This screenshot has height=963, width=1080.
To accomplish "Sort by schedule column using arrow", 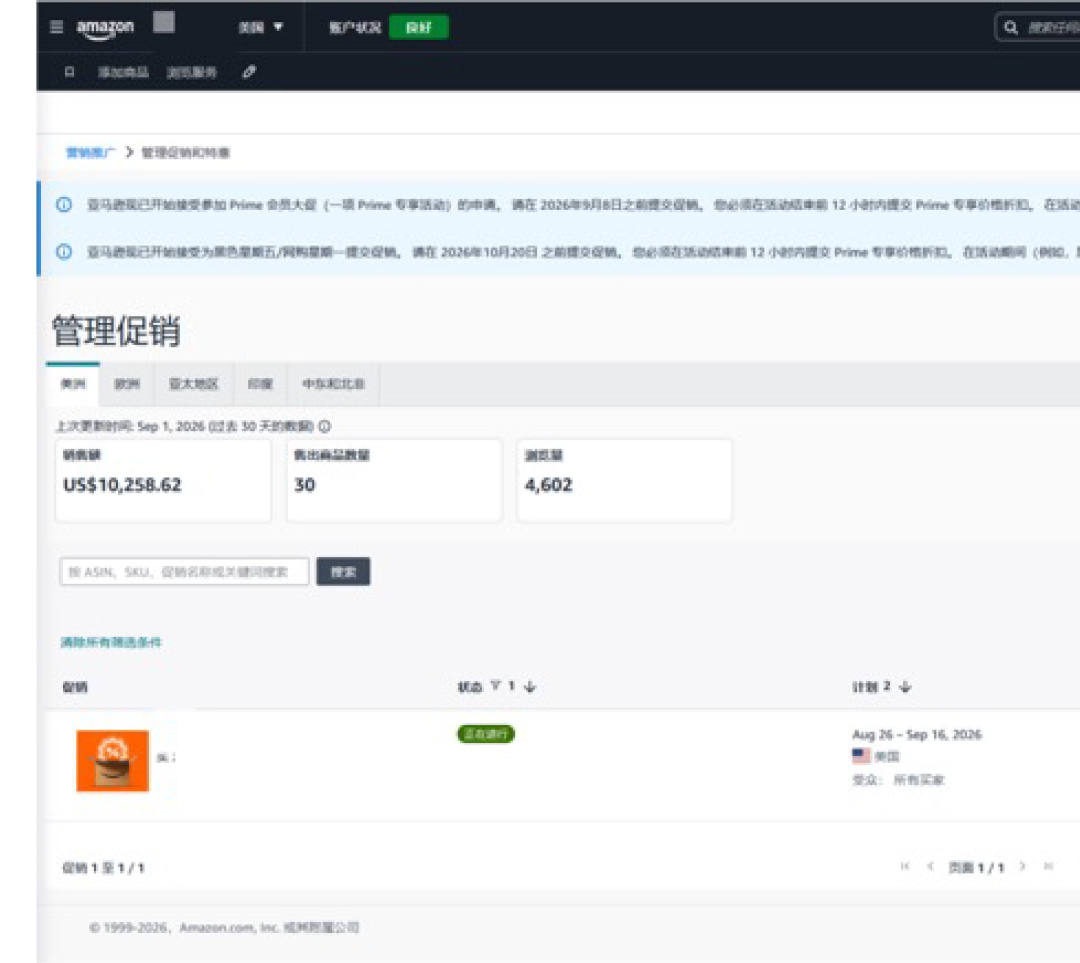I will 905,687.
